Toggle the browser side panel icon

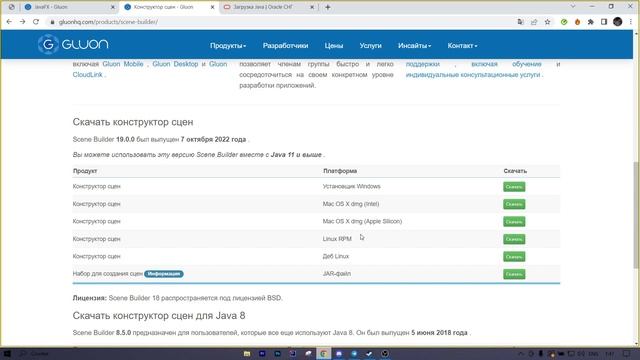(x=604, y=22)
